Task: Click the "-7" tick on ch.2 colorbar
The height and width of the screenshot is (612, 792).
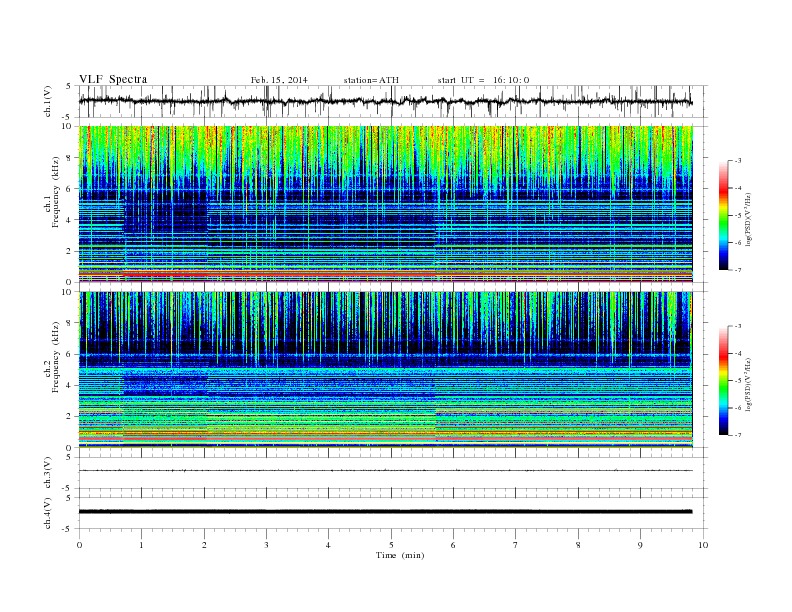Action: 738,435
